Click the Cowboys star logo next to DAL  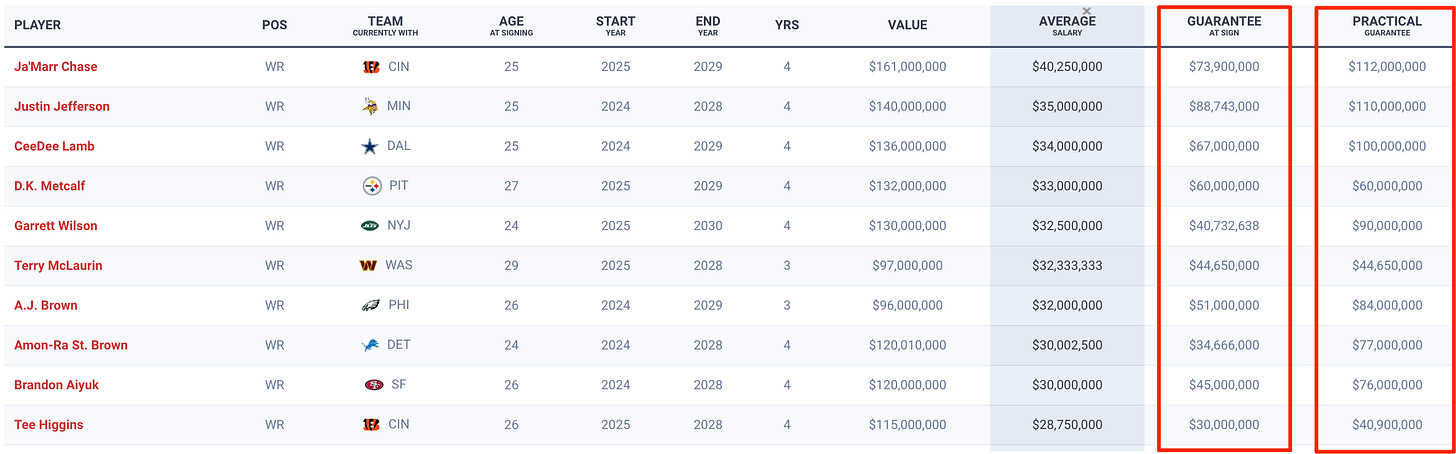pos(370,146)
